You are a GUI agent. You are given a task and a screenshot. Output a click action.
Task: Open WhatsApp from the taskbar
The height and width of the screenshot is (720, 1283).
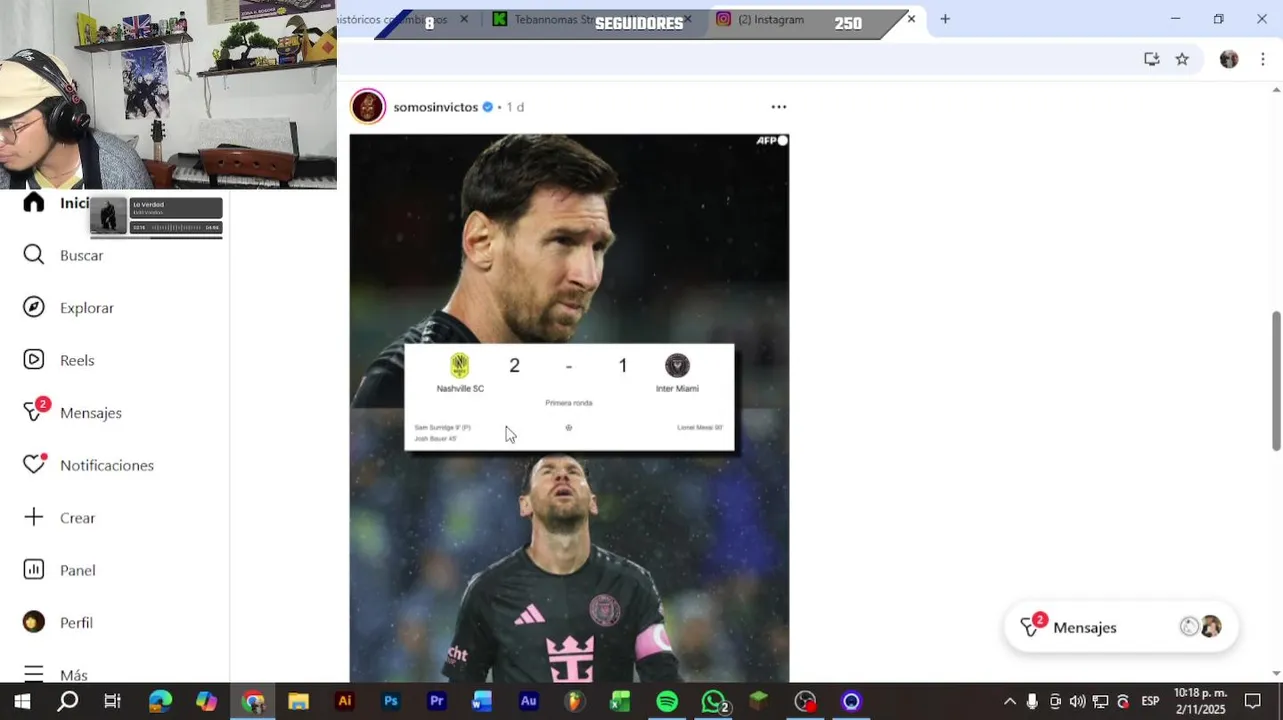pos(714,702)
